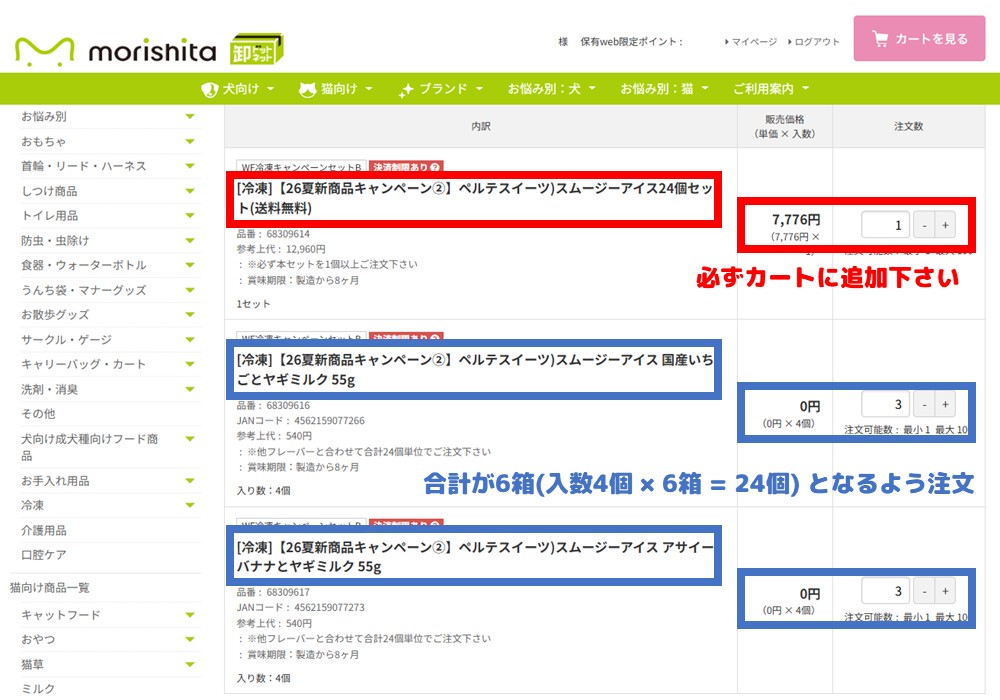Click quantity field for いちご flavor

[885, 404]
